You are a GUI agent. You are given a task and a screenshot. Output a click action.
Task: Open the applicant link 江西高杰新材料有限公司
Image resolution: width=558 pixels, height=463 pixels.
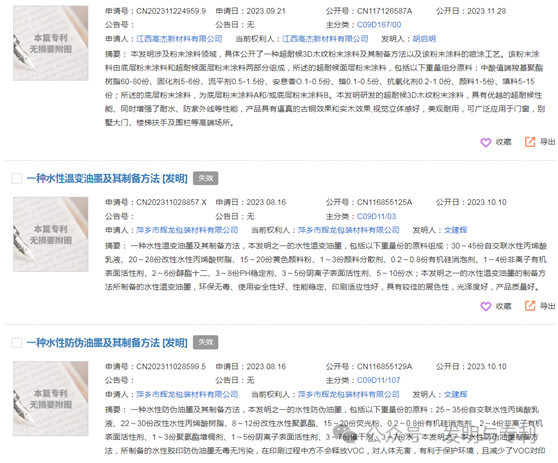[179, 39]
